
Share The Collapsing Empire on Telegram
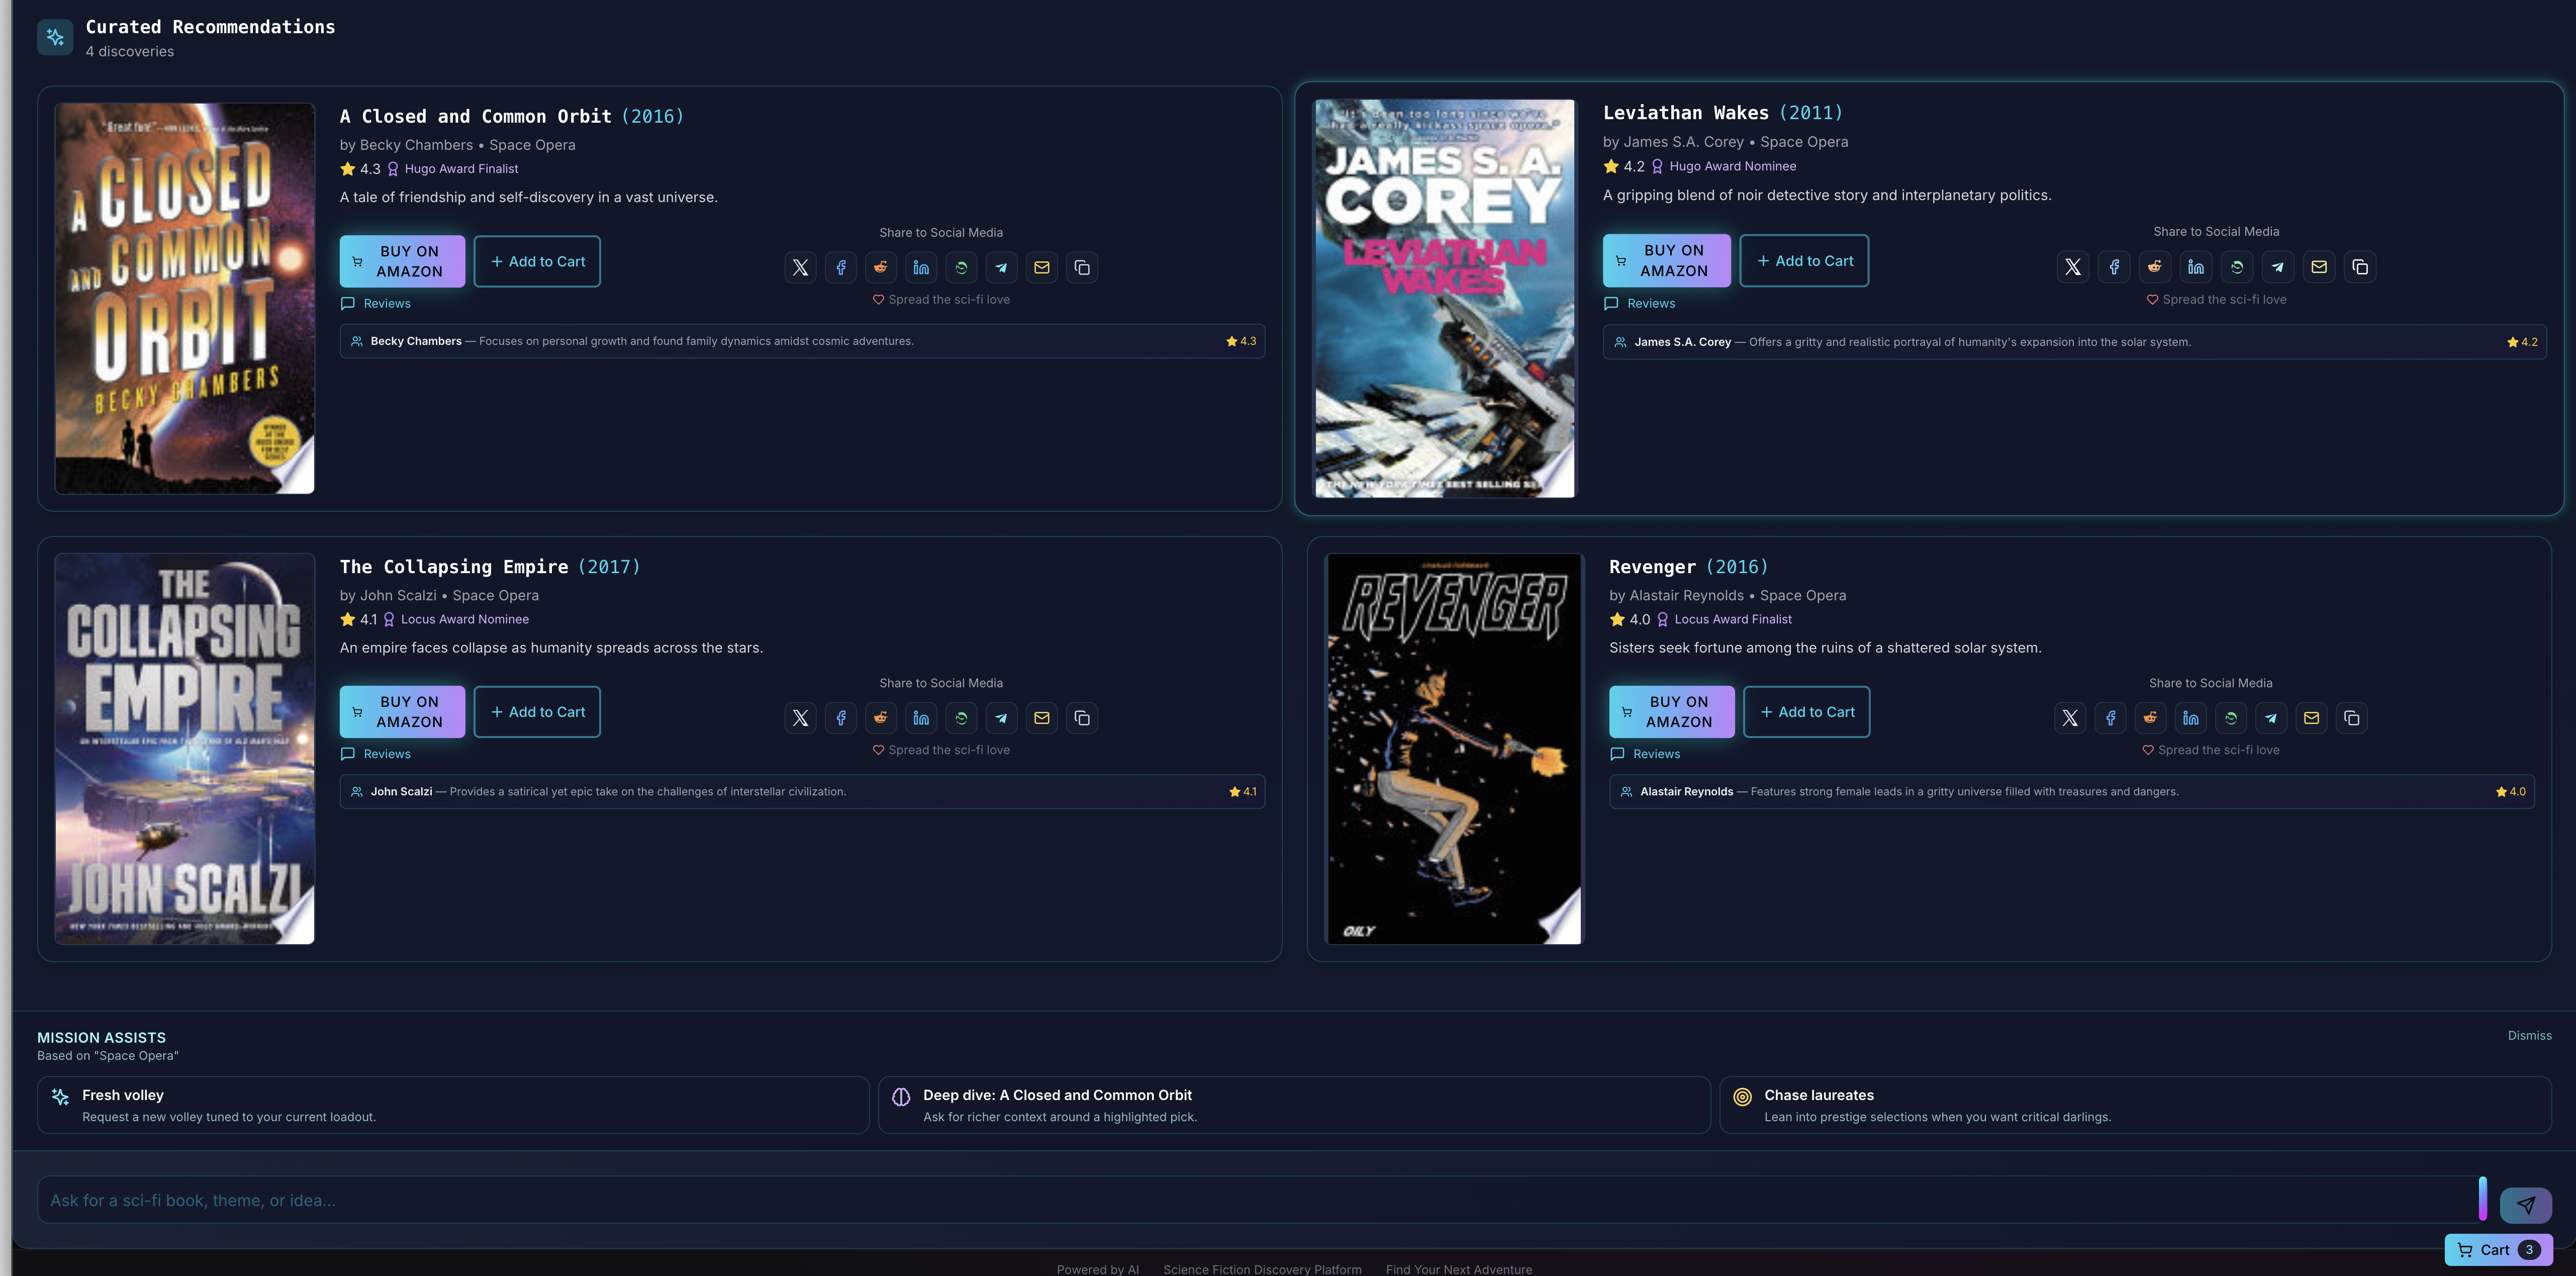(x=1001, y=718)
